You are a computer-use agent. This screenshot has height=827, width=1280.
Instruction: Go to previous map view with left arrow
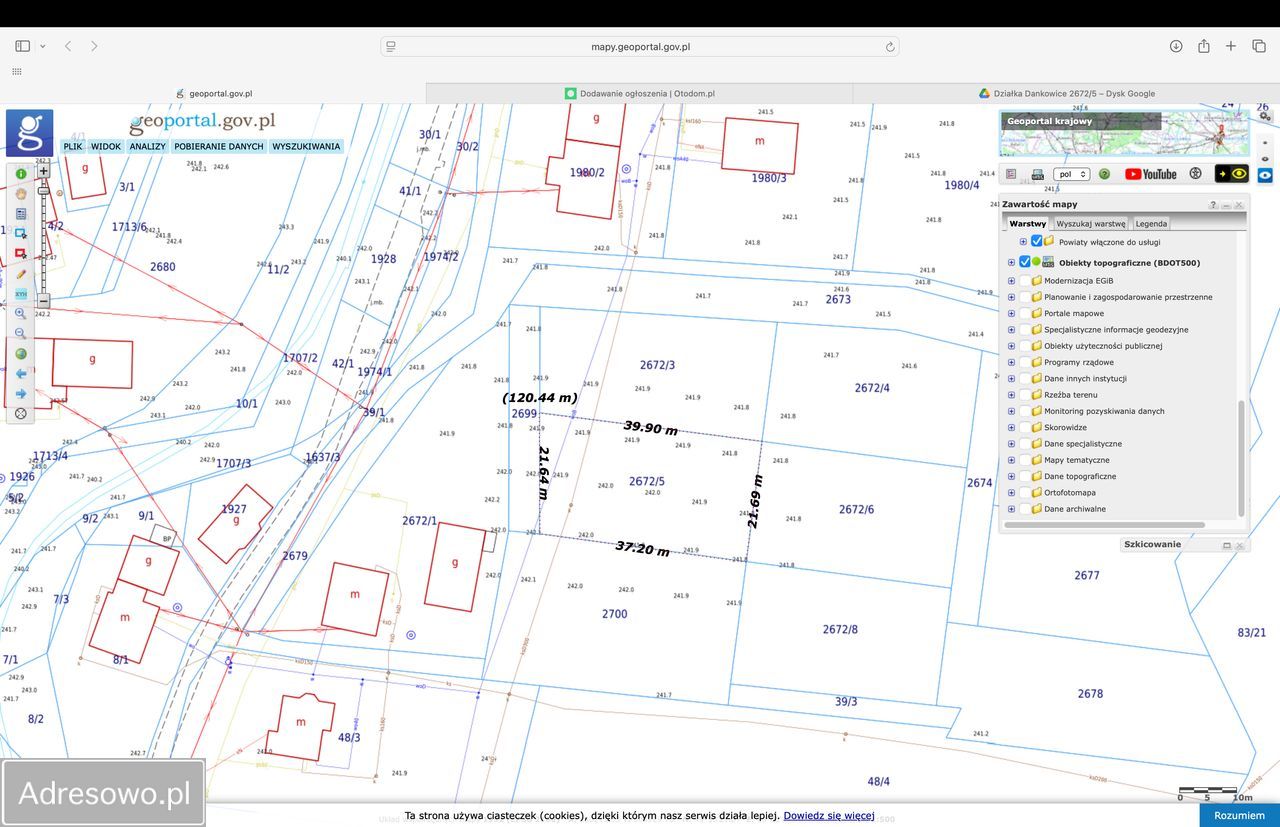pyautogui.click(x=21, y=374)
